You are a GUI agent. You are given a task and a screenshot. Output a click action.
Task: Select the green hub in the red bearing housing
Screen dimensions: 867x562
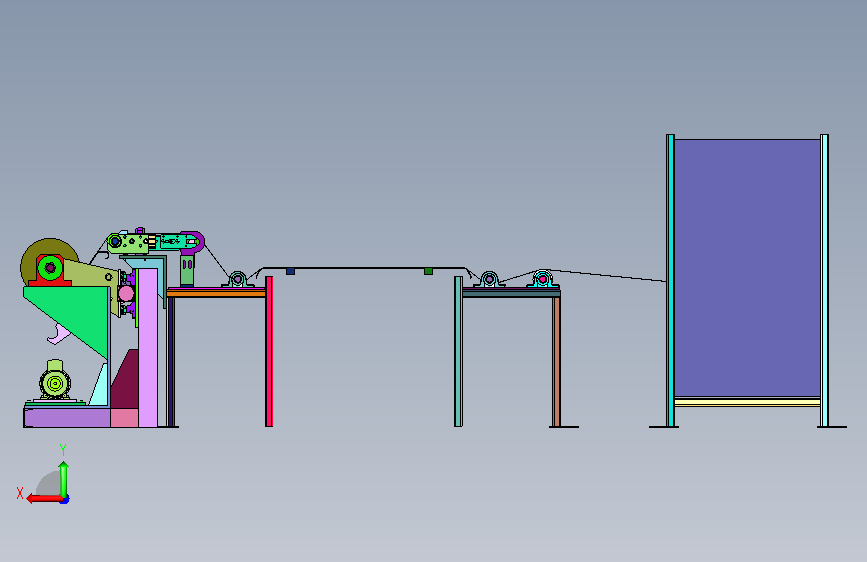pos(50,268)
